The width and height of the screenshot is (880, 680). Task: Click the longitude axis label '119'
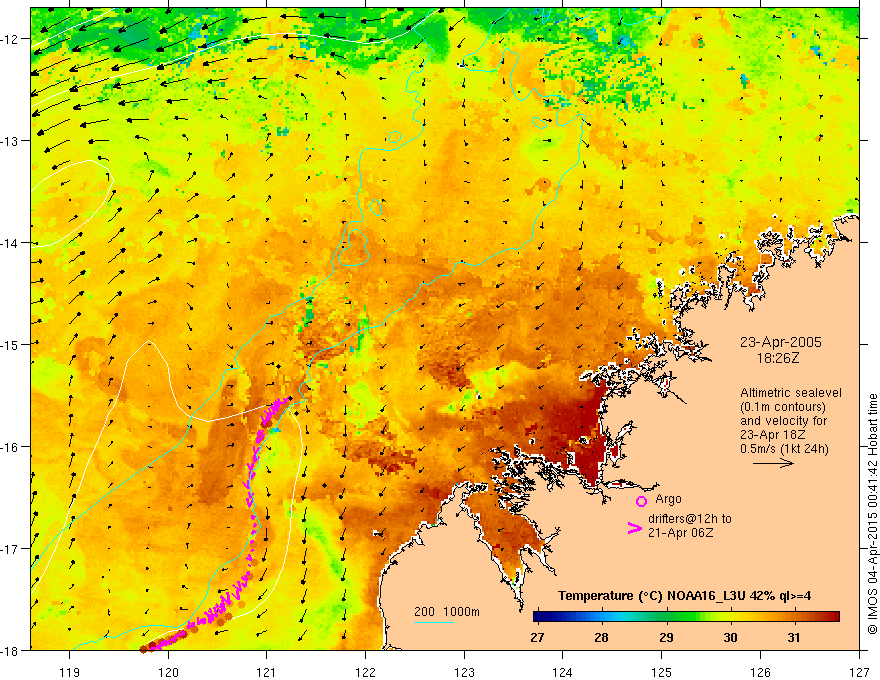(69, 673)
